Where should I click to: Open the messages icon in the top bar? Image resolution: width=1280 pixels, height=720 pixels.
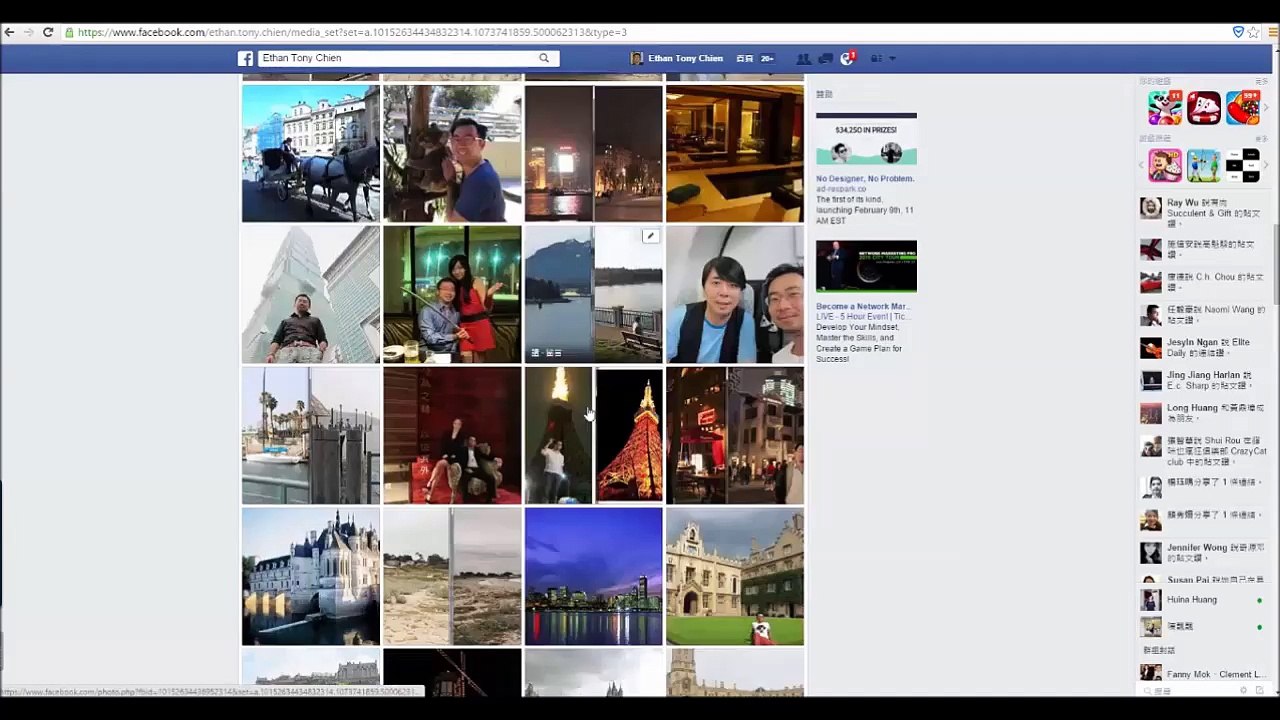(x=825, y=59)
